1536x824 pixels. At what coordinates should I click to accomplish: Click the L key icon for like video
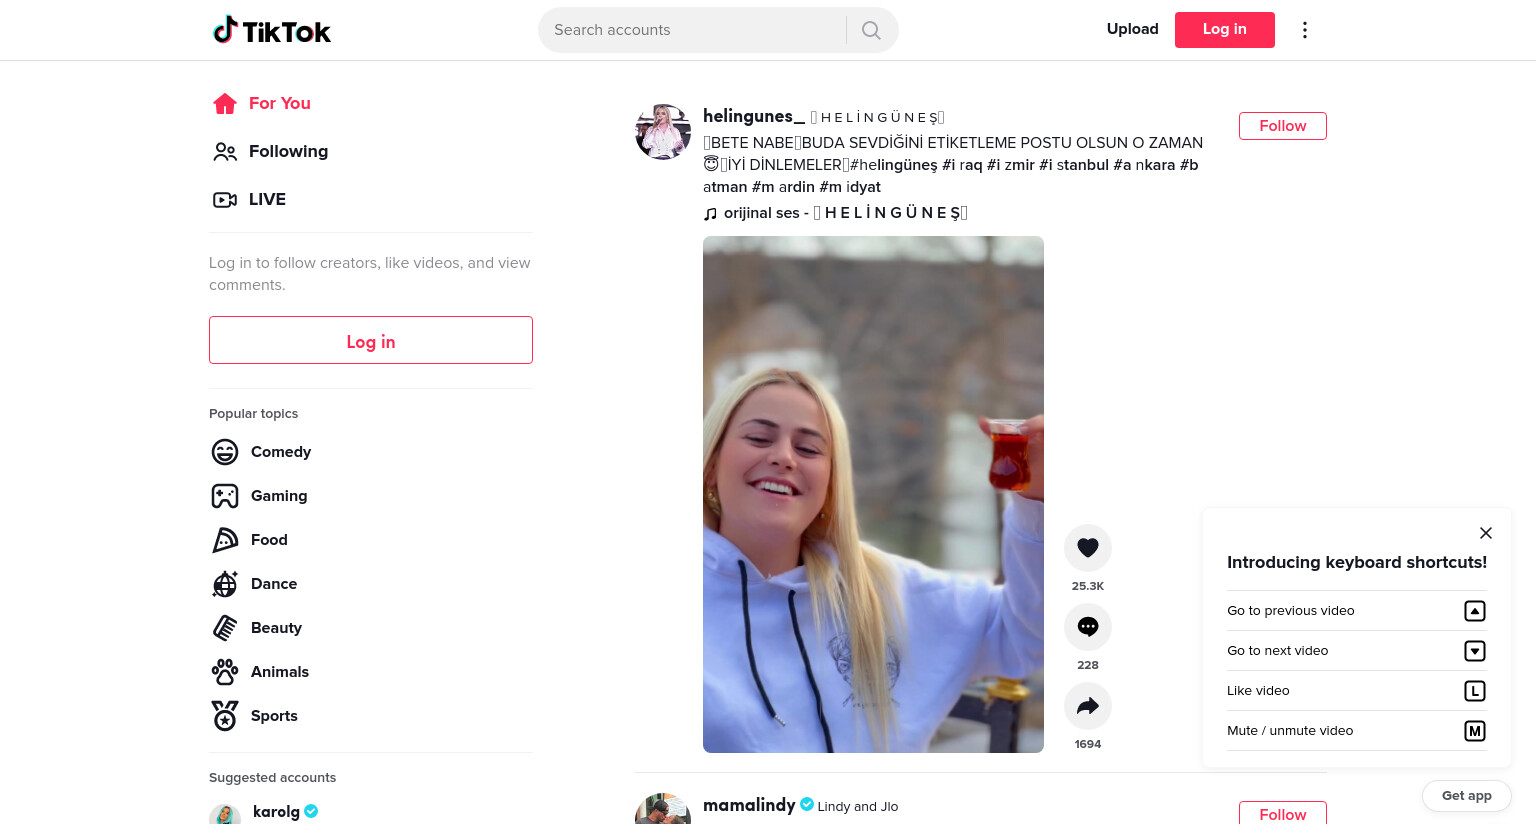click(1475, 691)
